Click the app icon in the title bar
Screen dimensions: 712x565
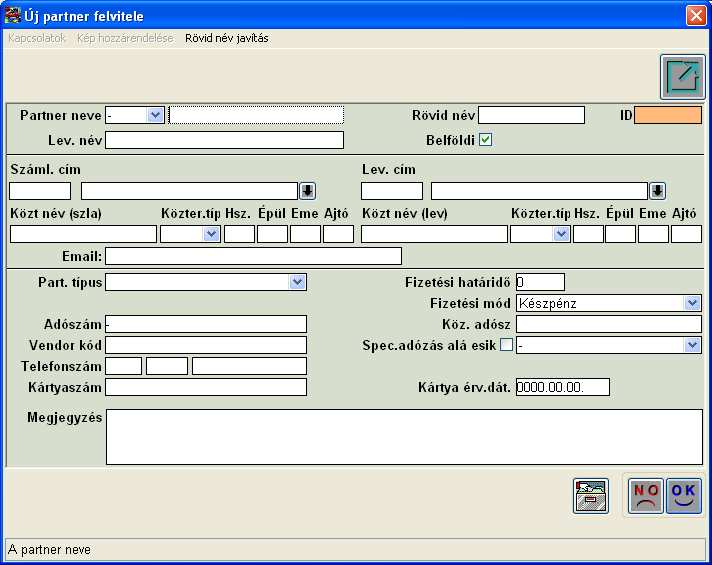tap(13, 16)
